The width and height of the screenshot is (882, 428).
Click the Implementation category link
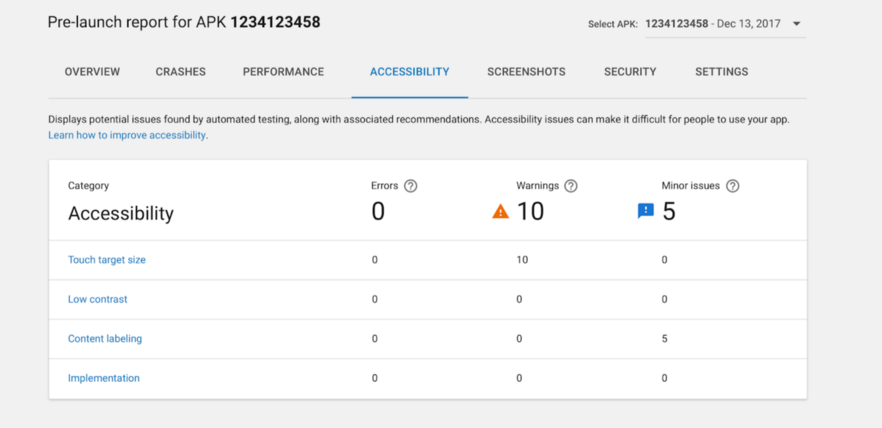point(104,378)
